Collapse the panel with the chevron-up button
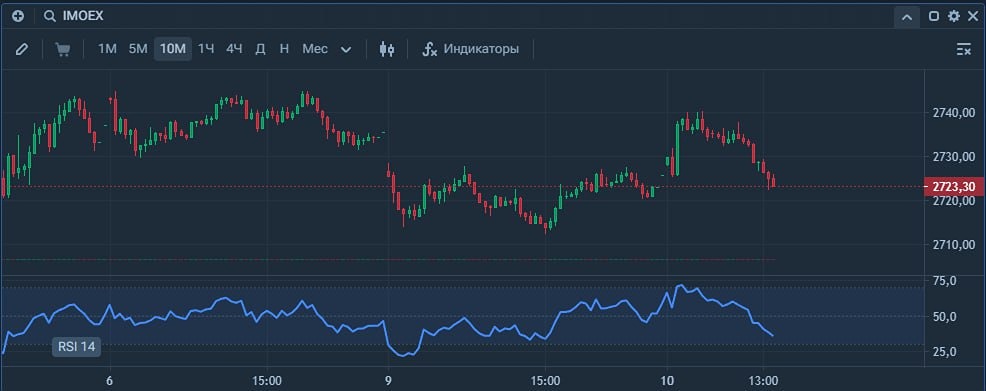This screenshot has height=391, width=986. [x=907, y=17]
